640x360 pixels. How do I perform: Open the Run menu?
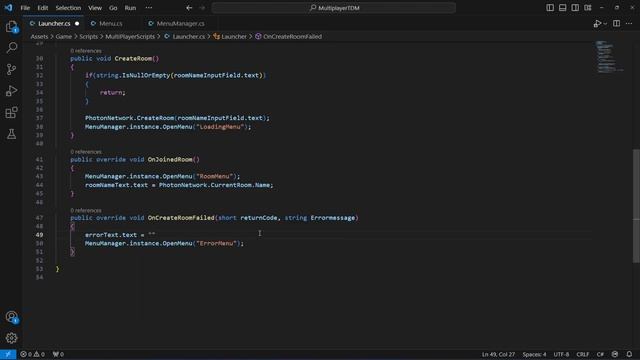130,8
